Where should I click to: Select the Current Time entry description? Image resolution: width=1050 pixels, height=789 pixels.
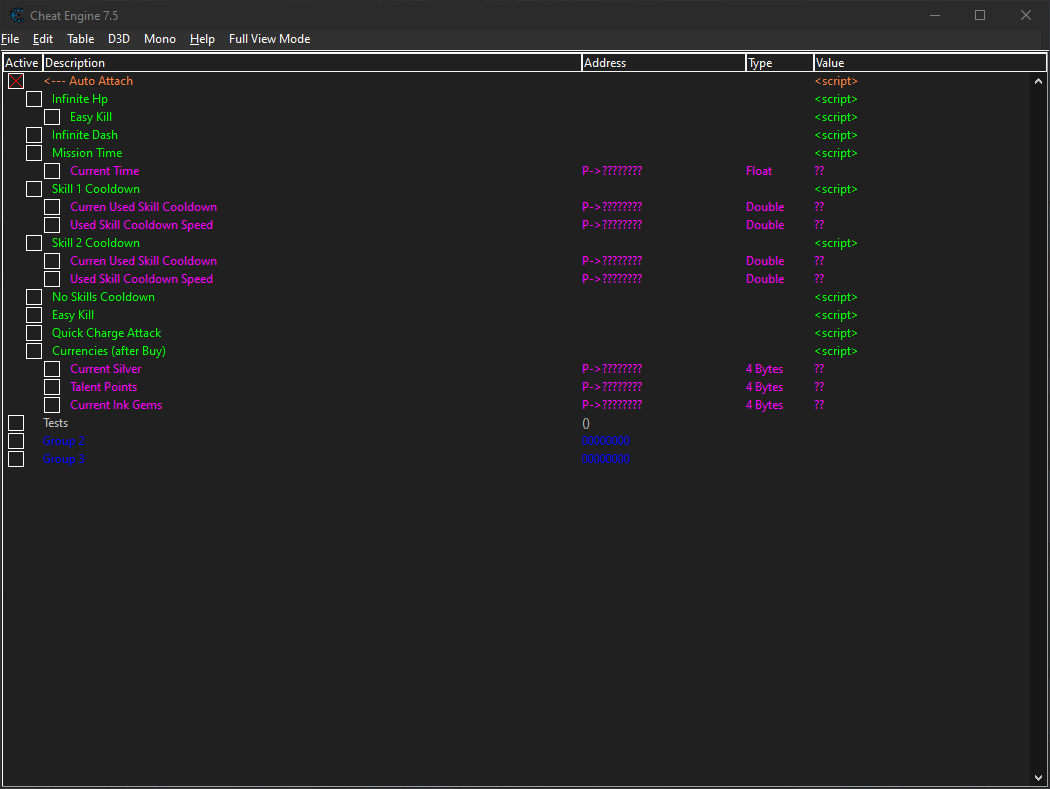coord(104,171)
